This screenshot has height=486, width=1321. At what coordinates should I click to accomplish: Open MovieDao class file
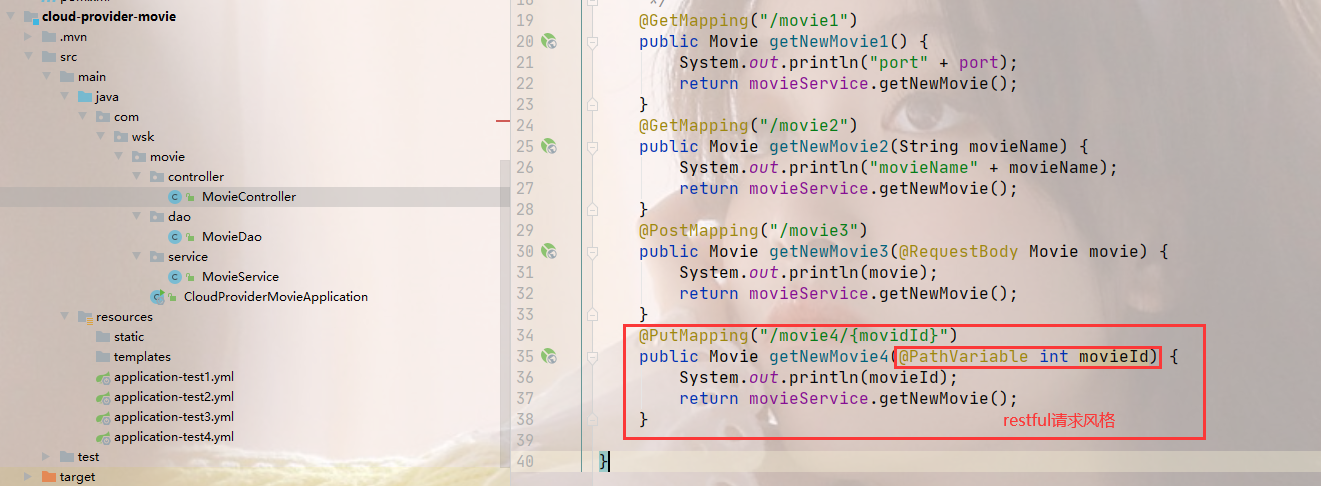pos(232,237)
